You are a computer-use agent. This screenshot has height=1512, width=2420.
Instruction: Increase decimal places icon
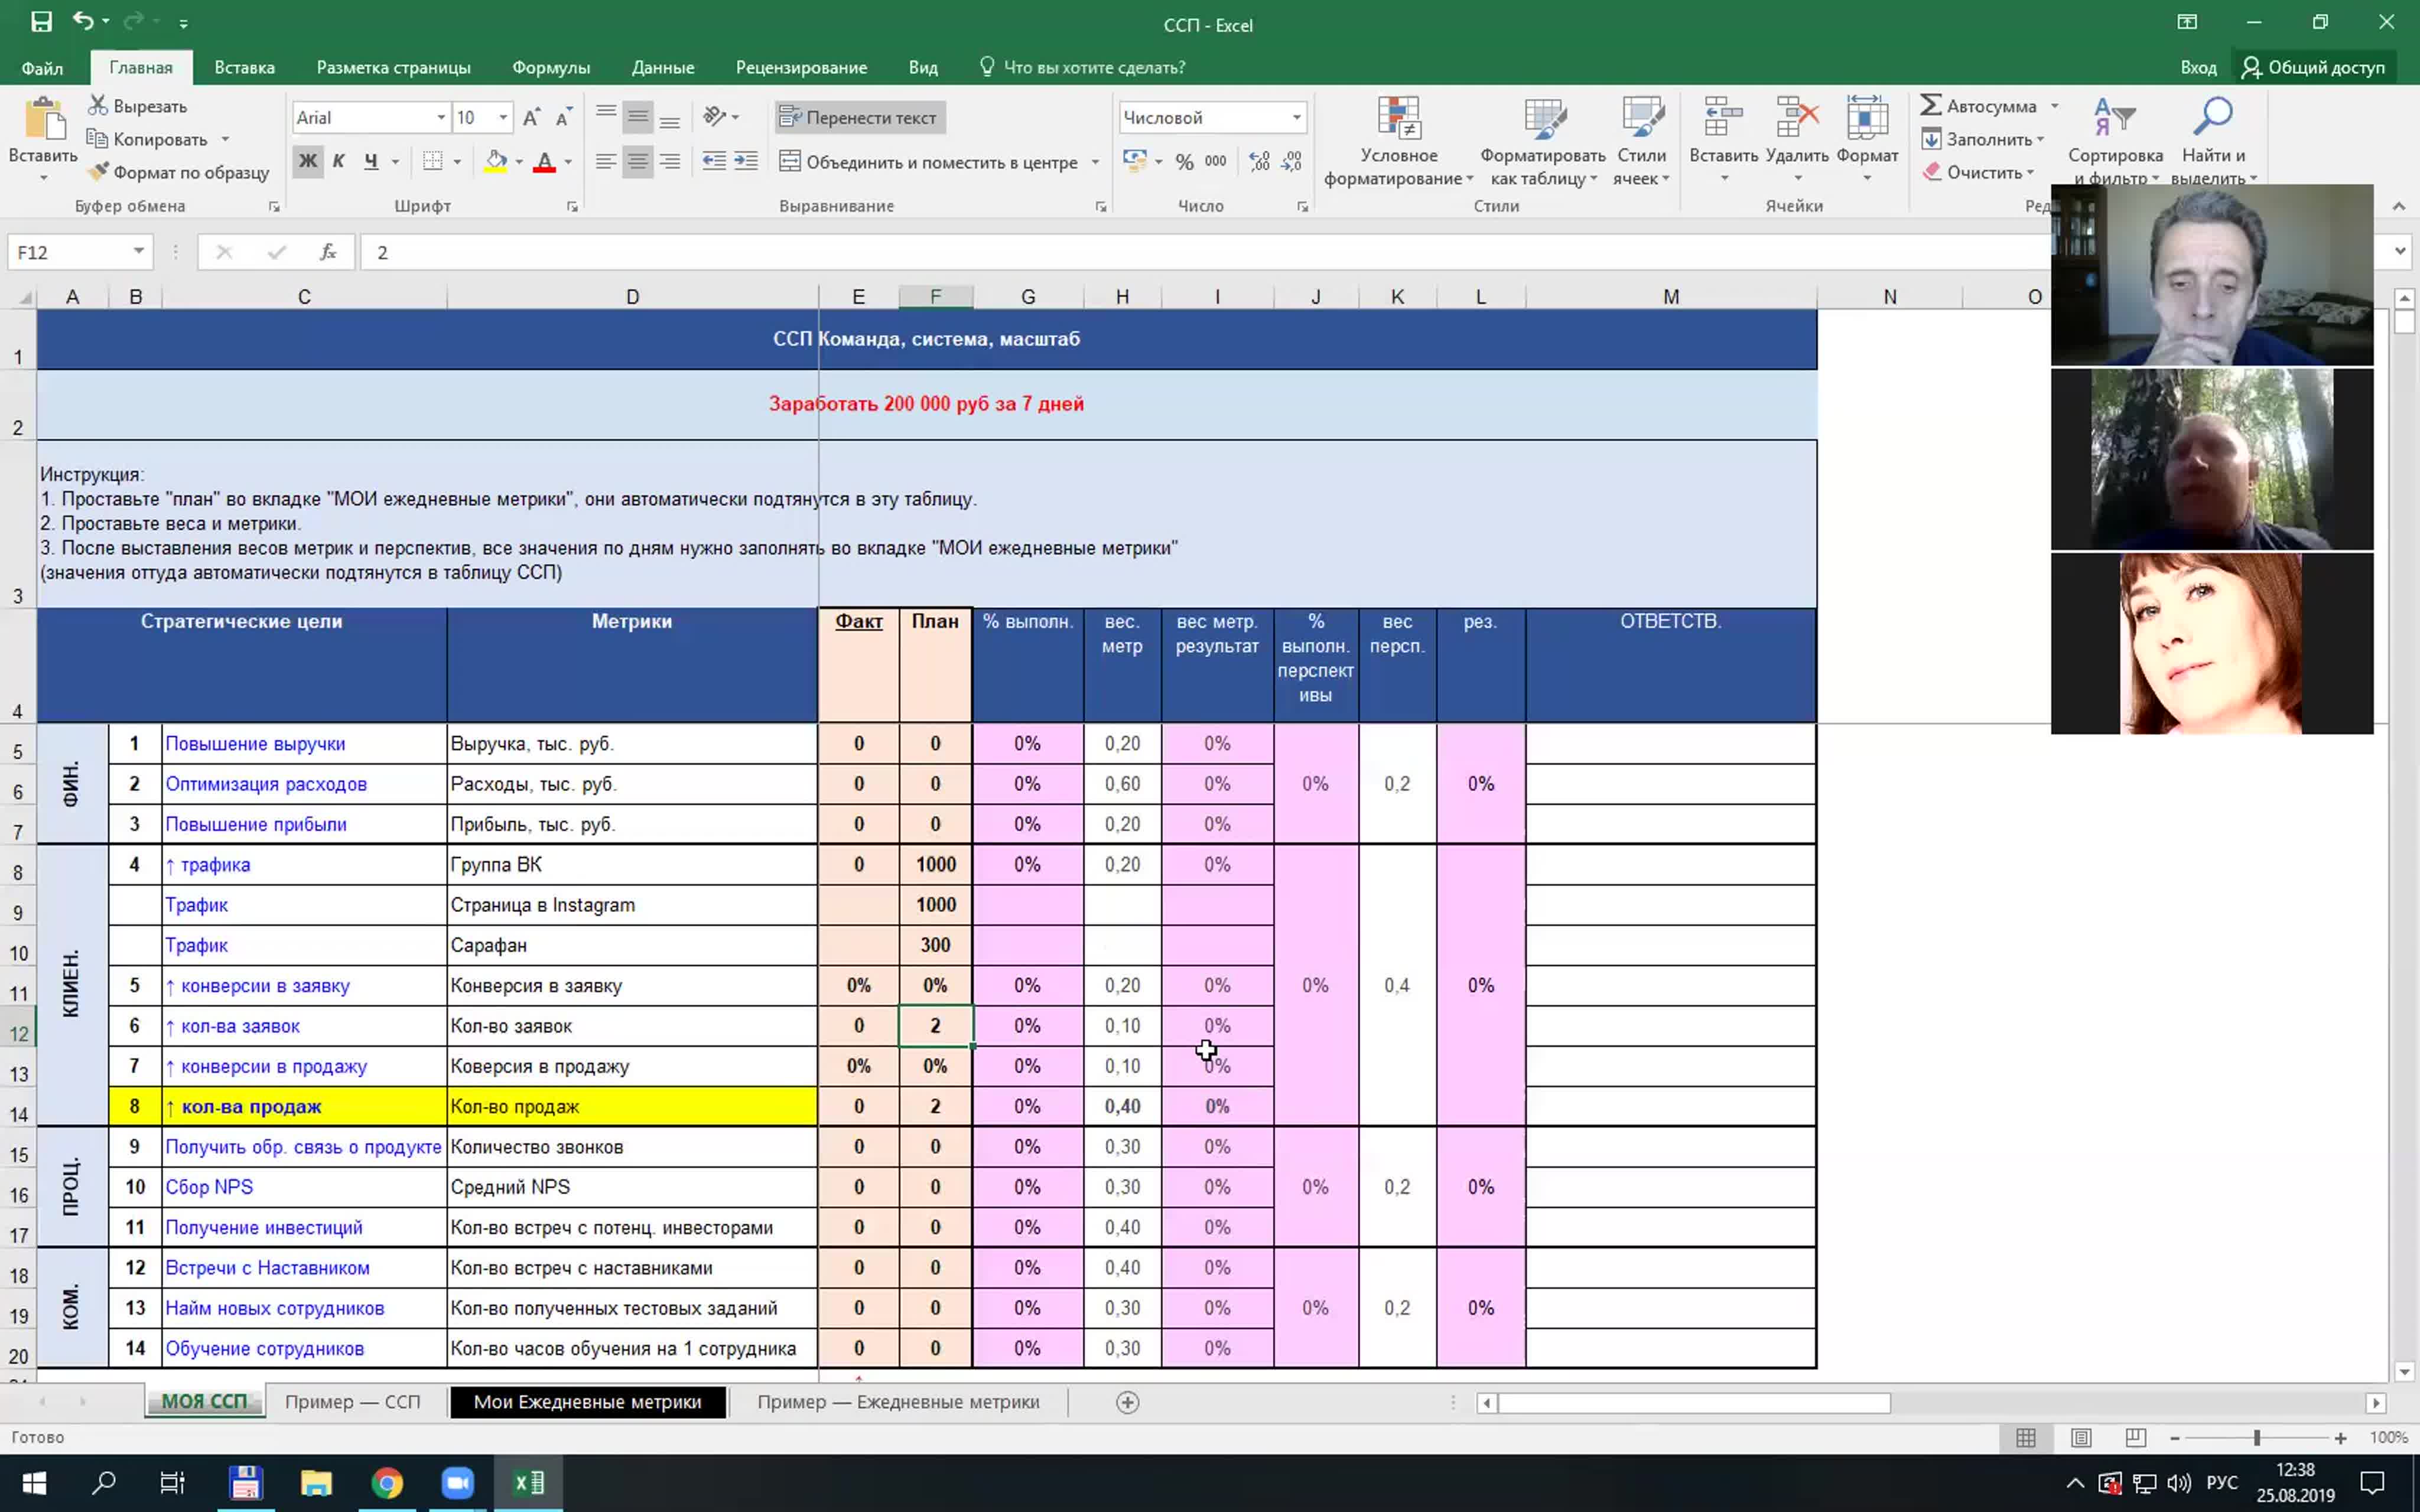(x=1259, y=161)
